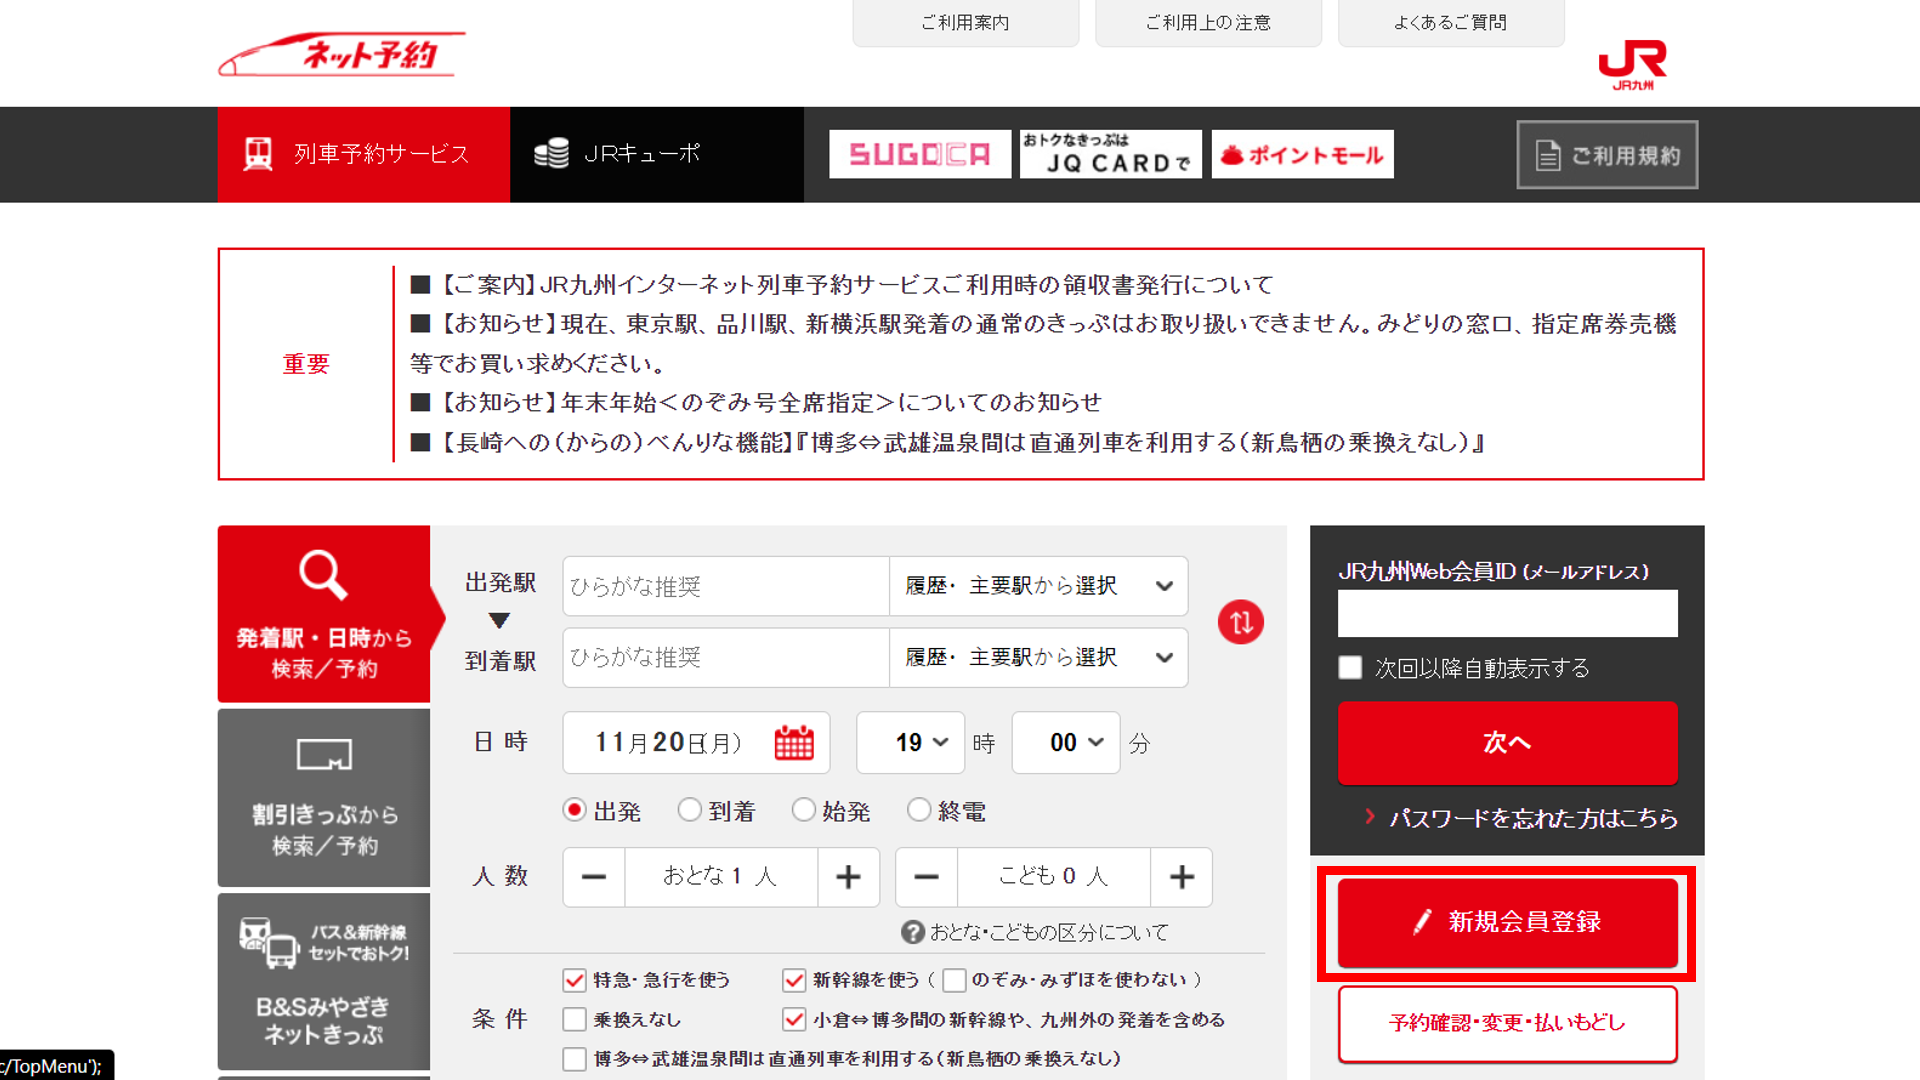Viewport: 1920px width, 1080px height.
Task: Open パスワードを忘れた方はこちら link
Action: point(1533,818)
